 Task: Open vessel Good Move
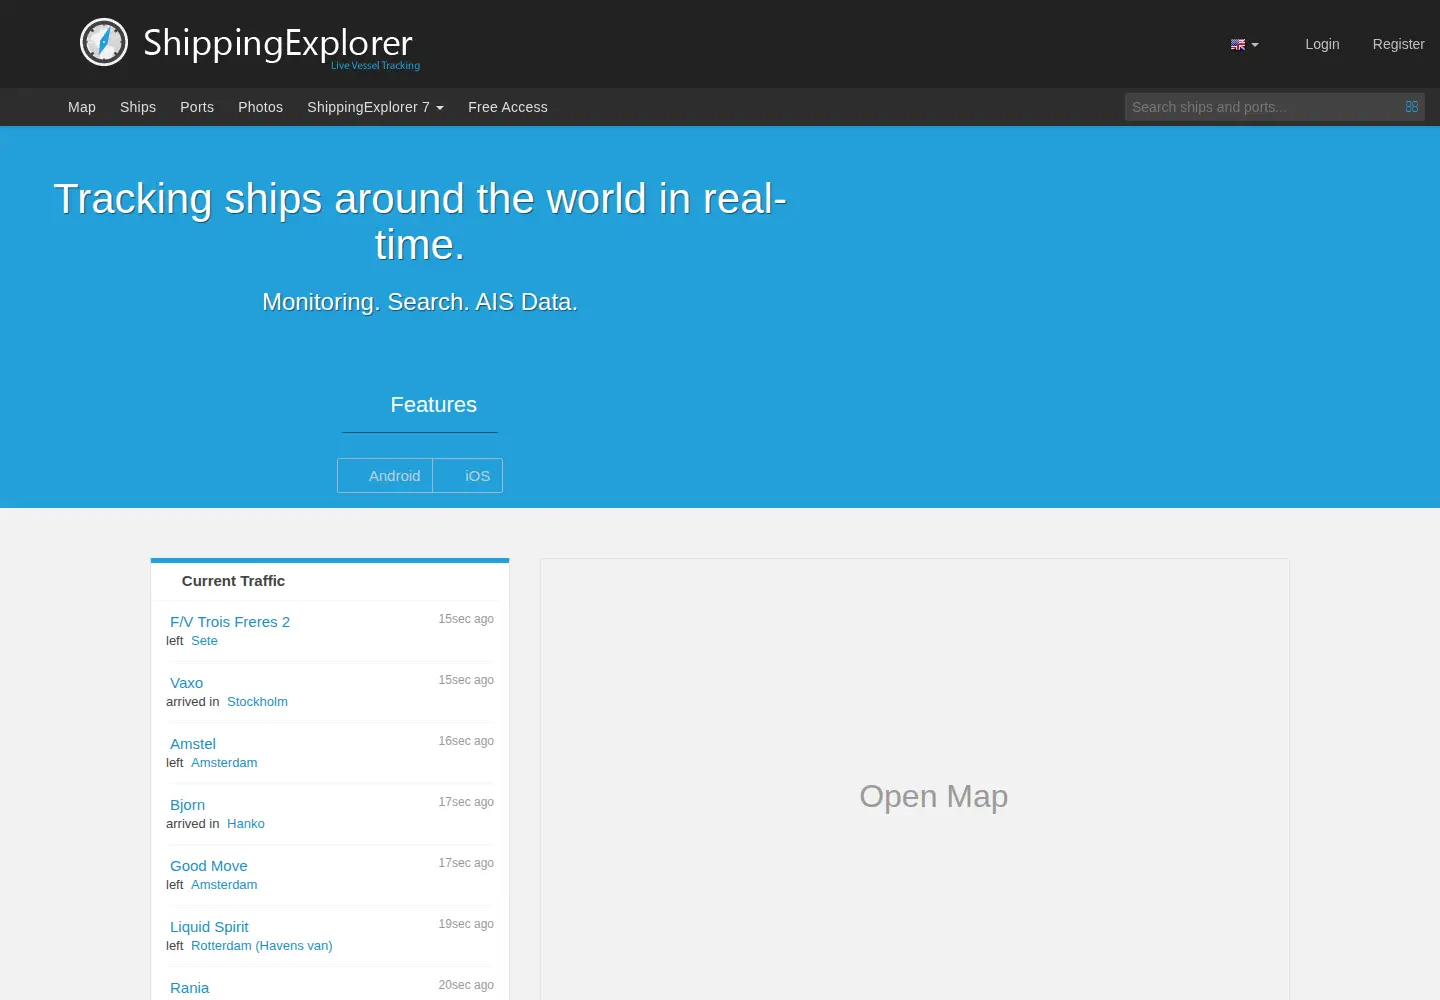[x=208, y=866]
